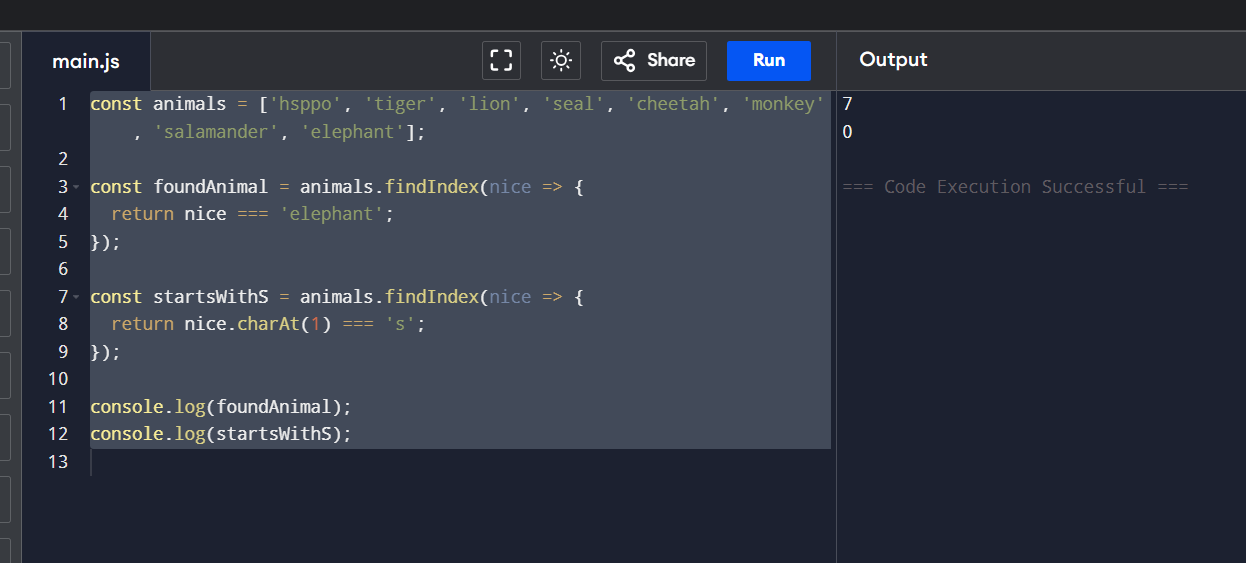Select the main.js file tab

86,61
